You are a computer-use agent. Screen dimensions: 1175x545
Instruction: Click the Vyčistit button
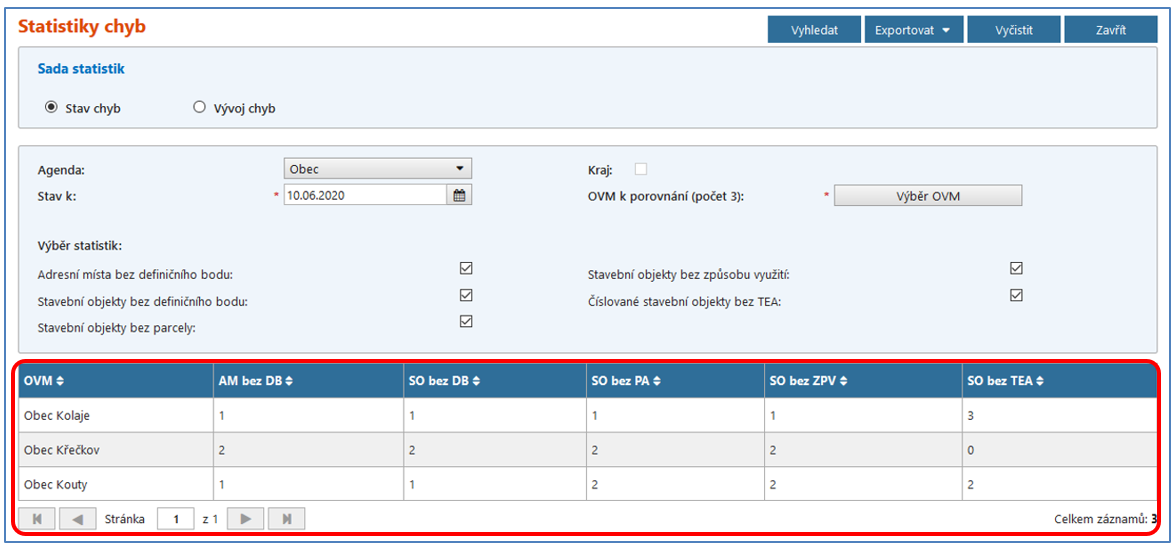pos(1013,30)
